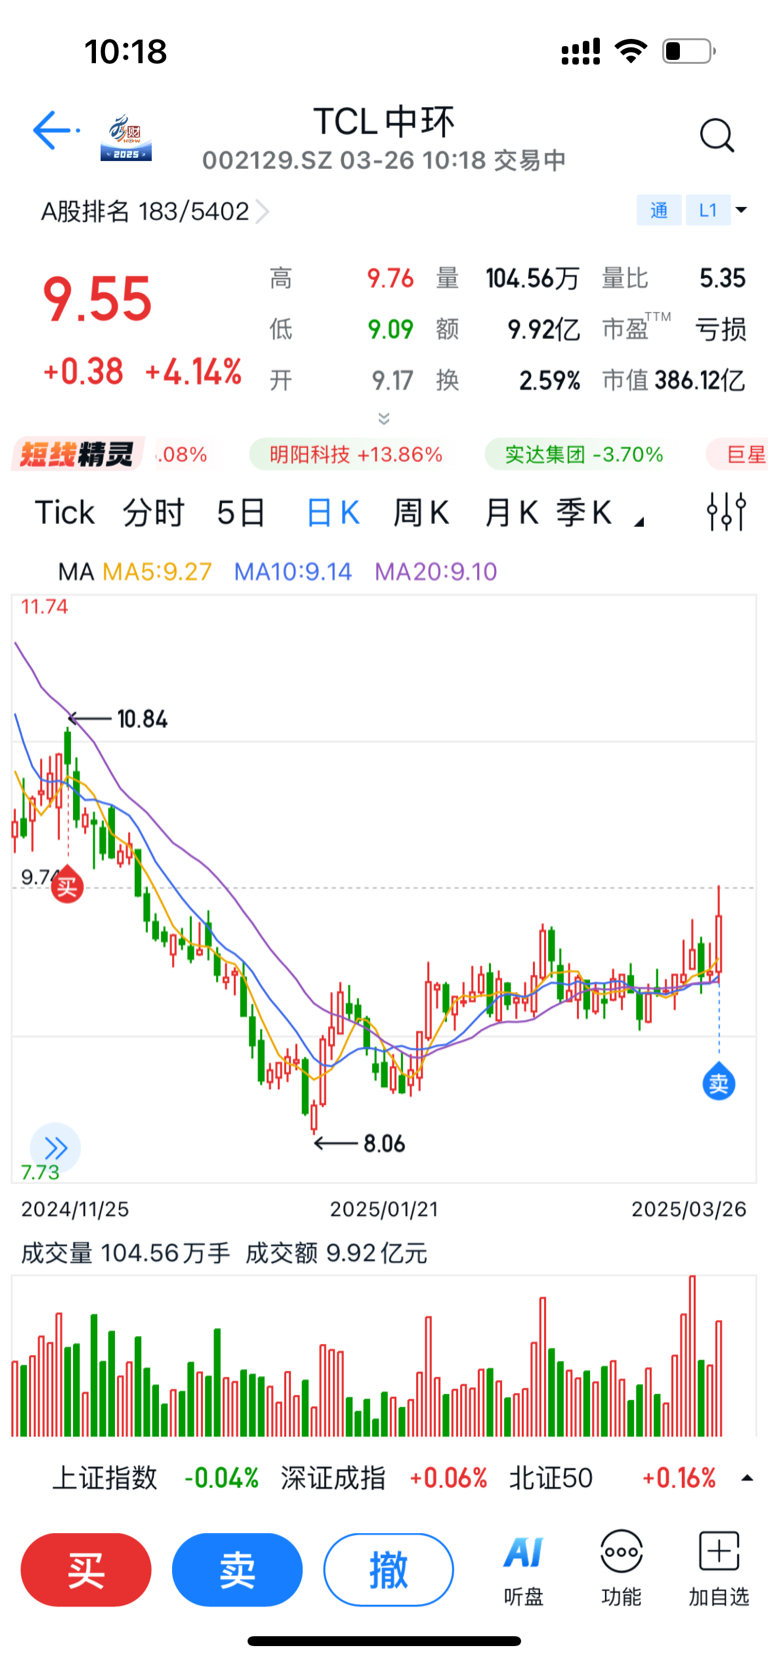Tap MA5:9.27 indicator label

[x=157, y=572]
